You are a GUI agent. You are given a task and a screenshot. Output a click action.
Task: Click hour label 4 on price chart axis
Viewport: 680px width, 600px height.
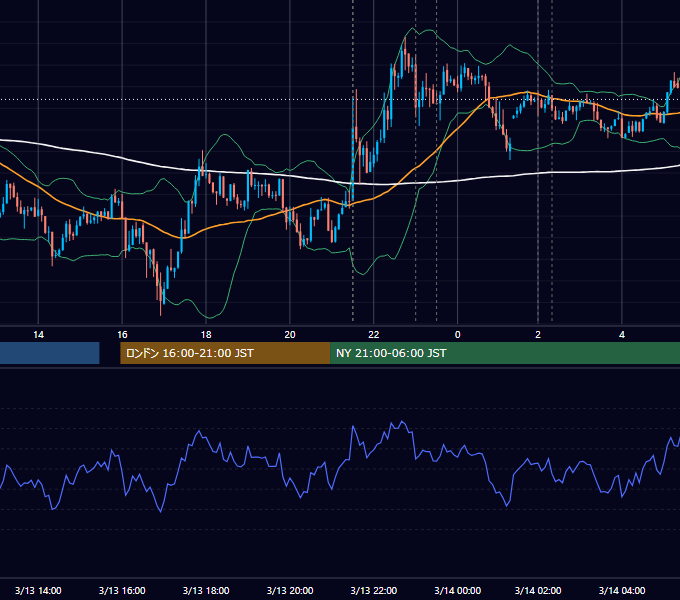point(622,334)
